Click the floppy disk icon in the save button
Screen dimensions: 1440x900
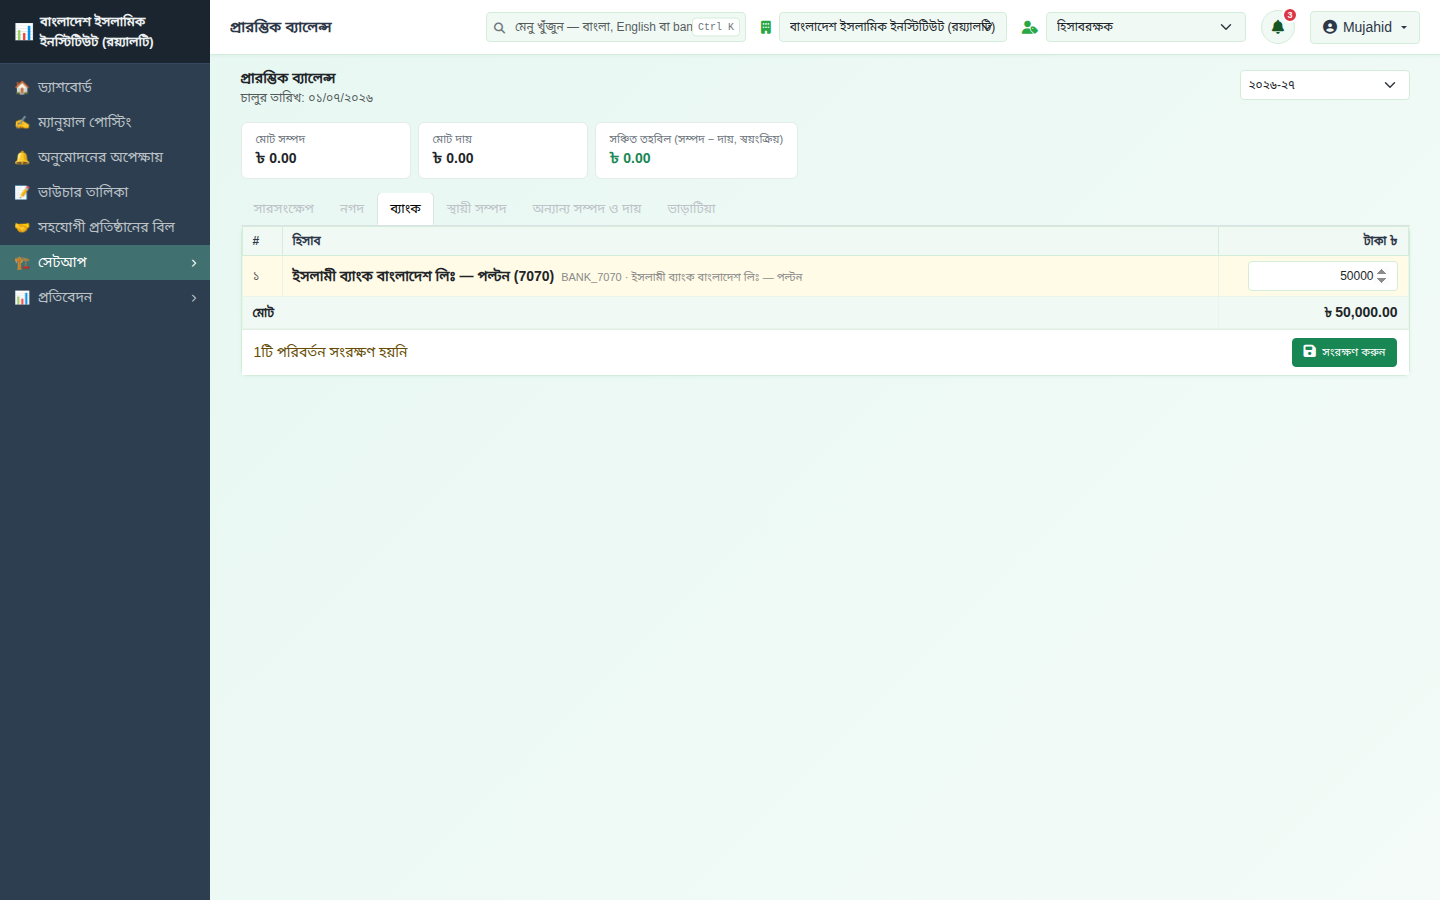(1310, 352)
